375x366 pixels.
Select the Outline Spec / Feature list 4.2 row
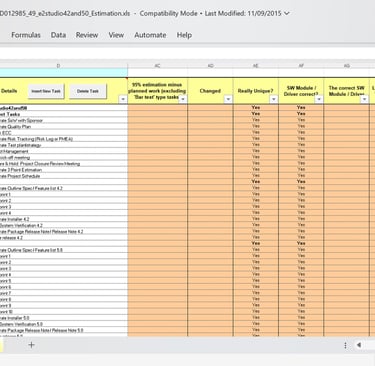(63, 188)
